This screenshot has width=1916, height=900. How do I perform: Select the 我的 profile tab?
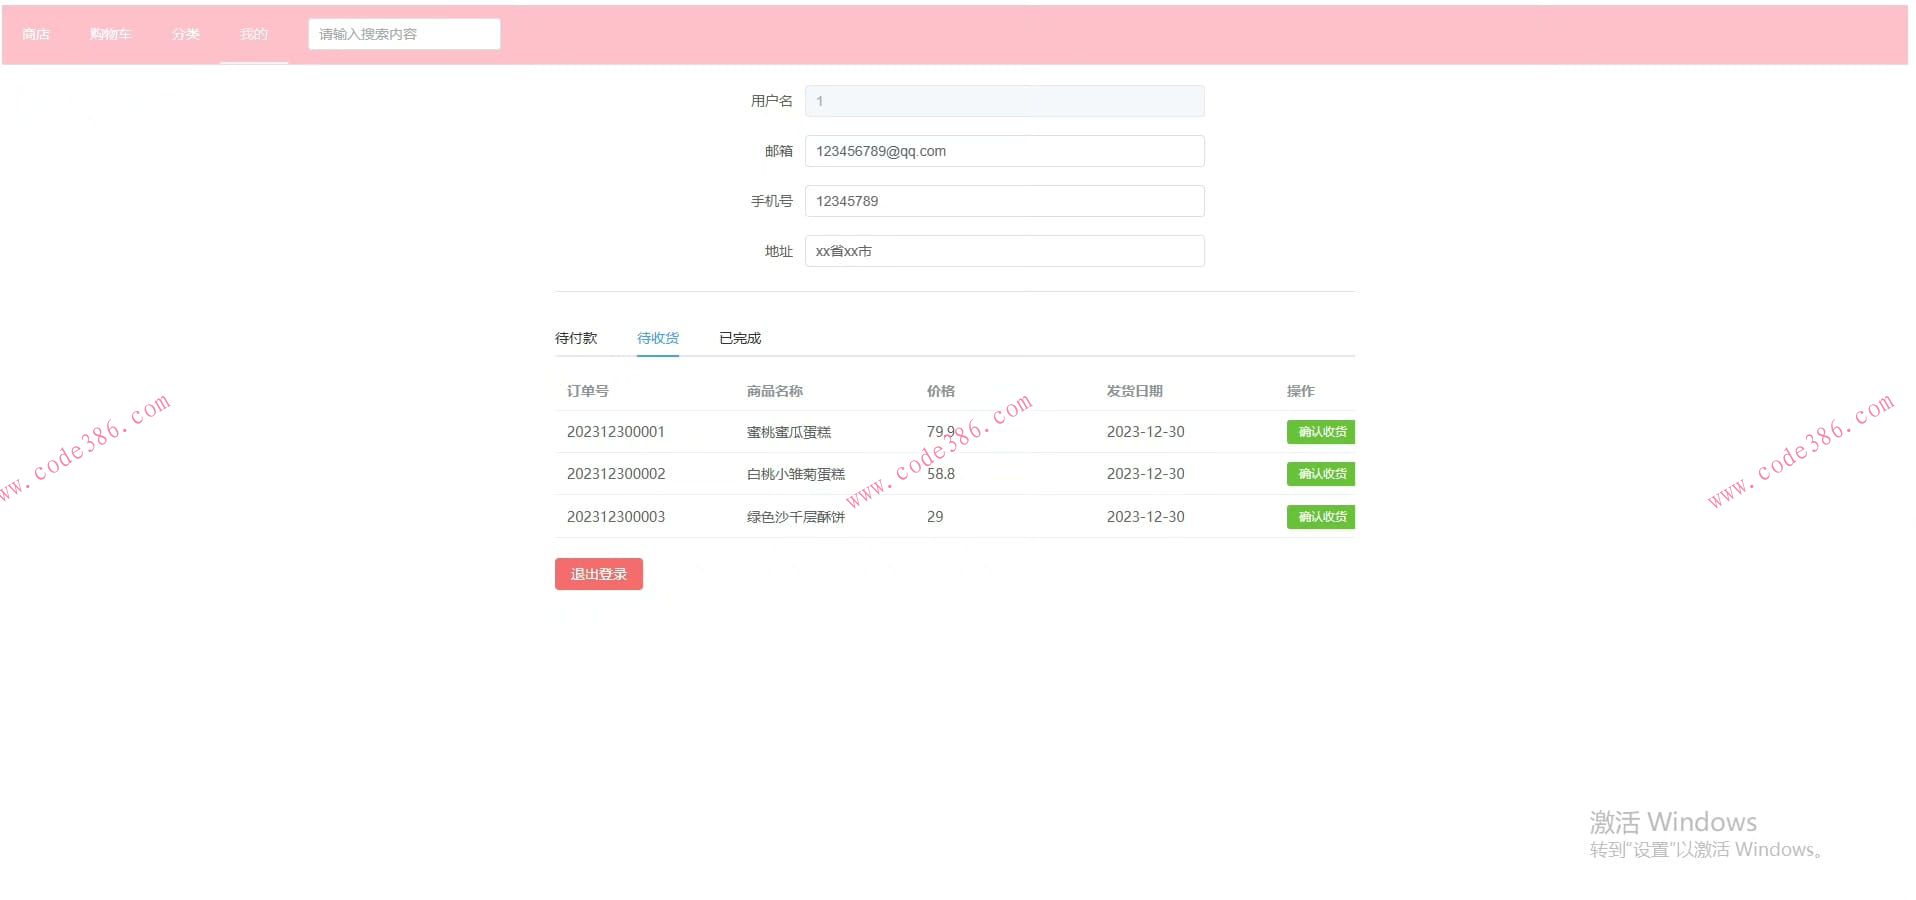coord(254,33)
